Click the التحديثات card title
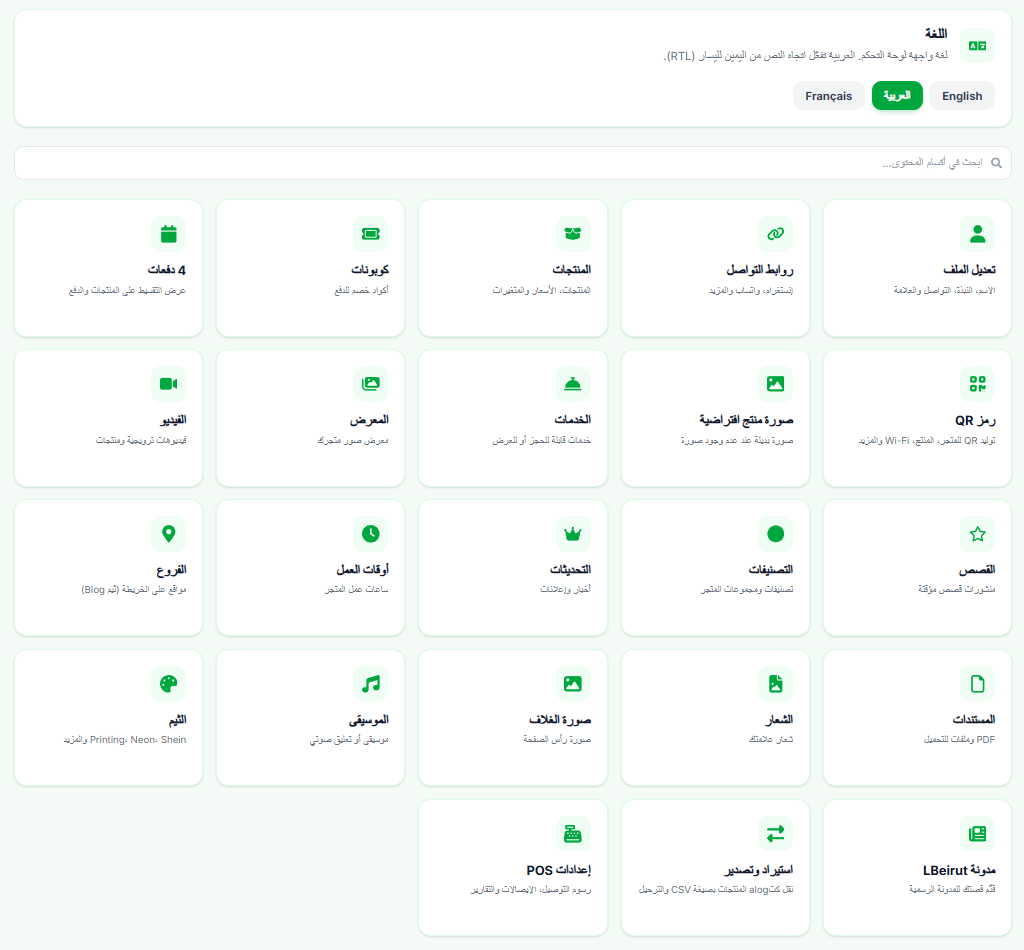The width and height of the screenshot is (1024, 950). [x=570, y=570]
